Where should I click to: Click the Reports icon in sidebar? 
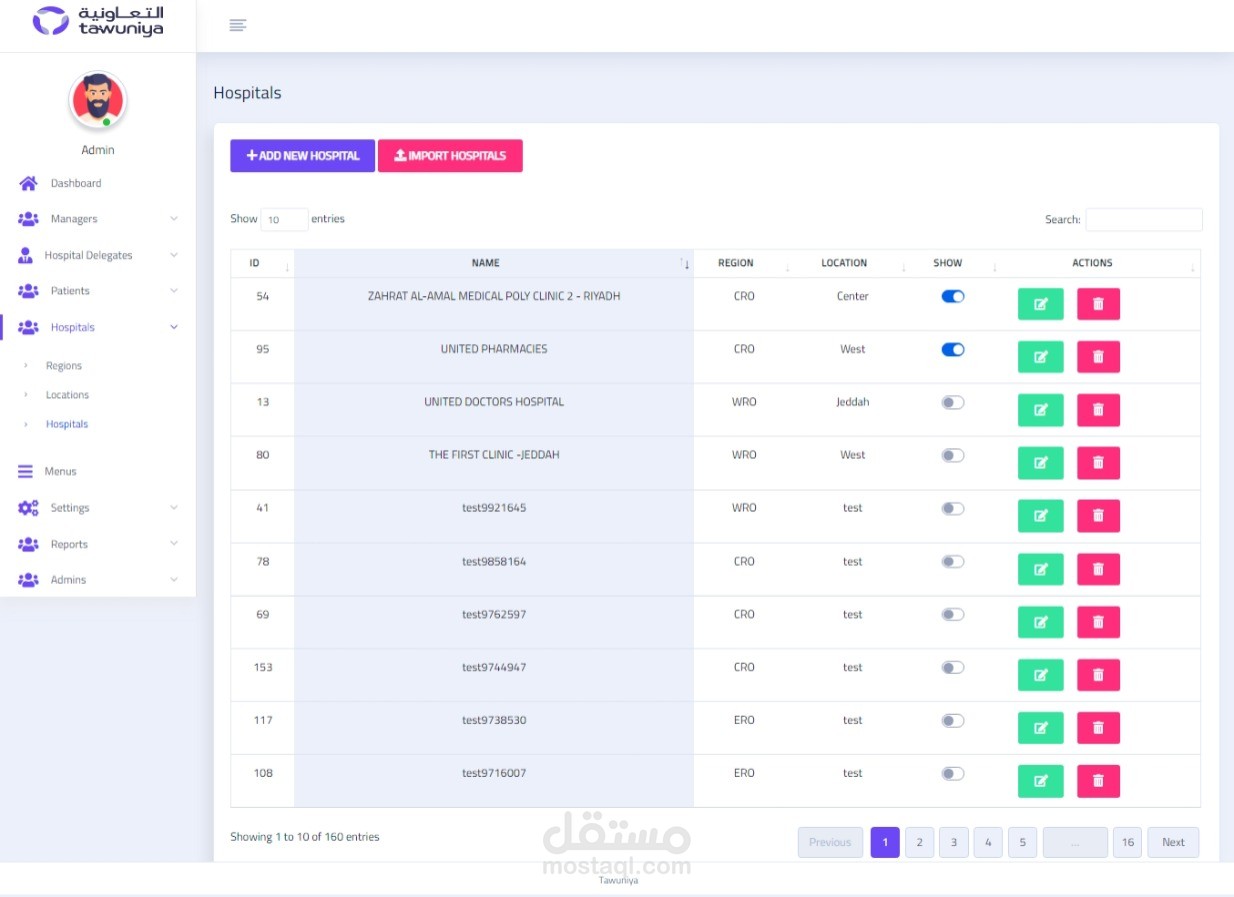[x=28, y=544]
